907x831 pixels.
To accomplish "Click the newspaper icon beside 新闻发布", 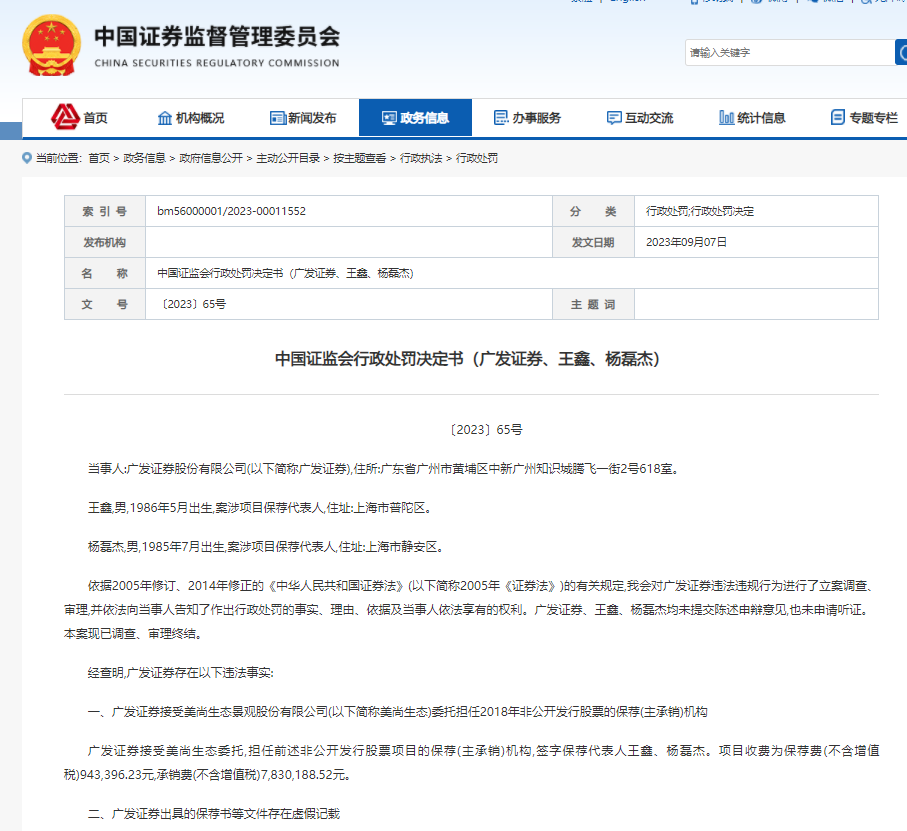I will coord(278,118).
